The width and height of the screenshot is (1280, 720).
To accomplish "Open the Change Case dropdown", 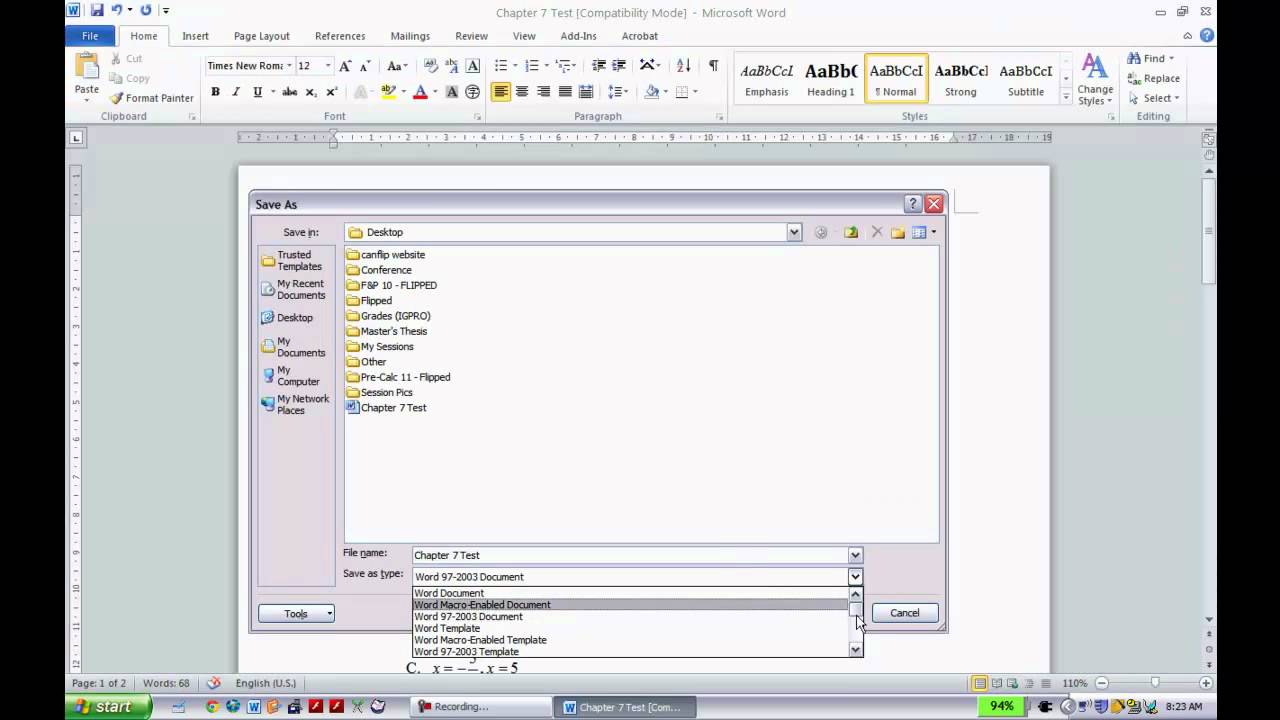I will tap(397, 66).
